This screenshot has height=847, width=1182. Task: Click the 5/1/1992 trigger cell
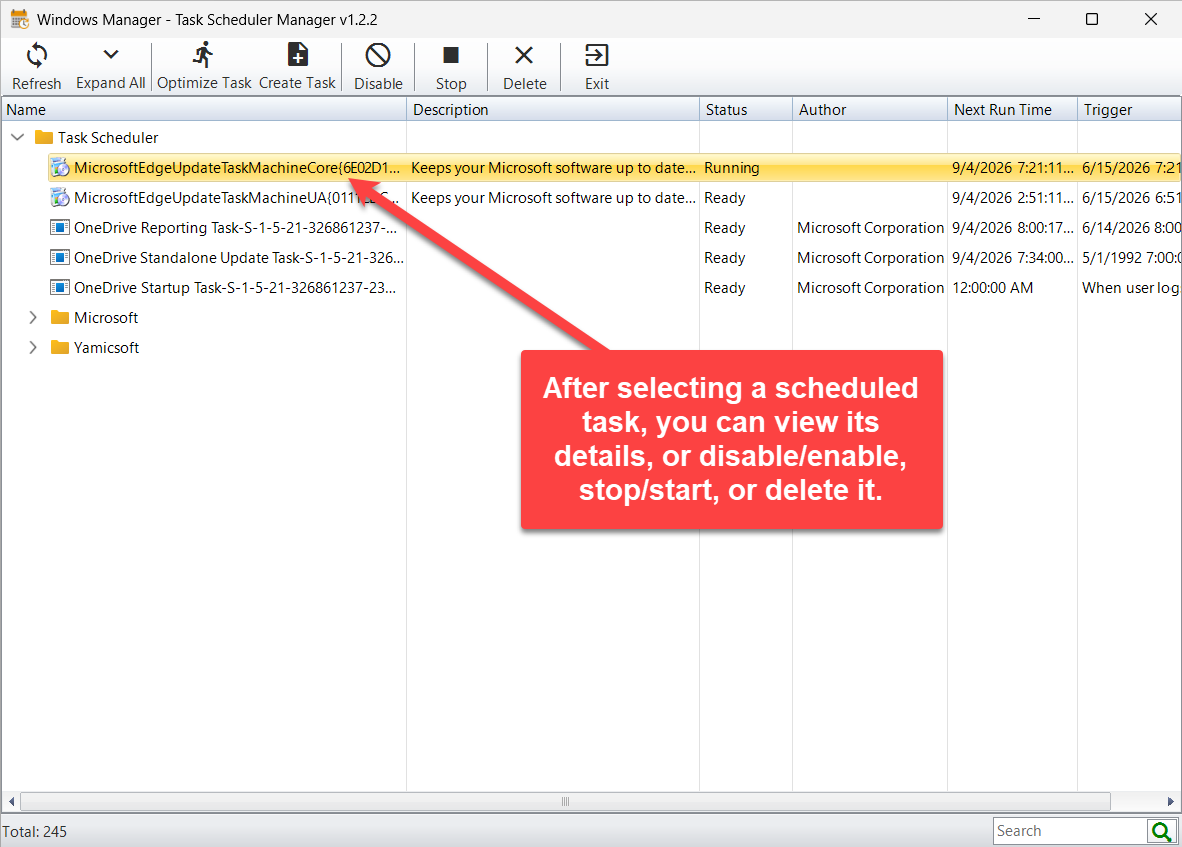pos(1130,258)
